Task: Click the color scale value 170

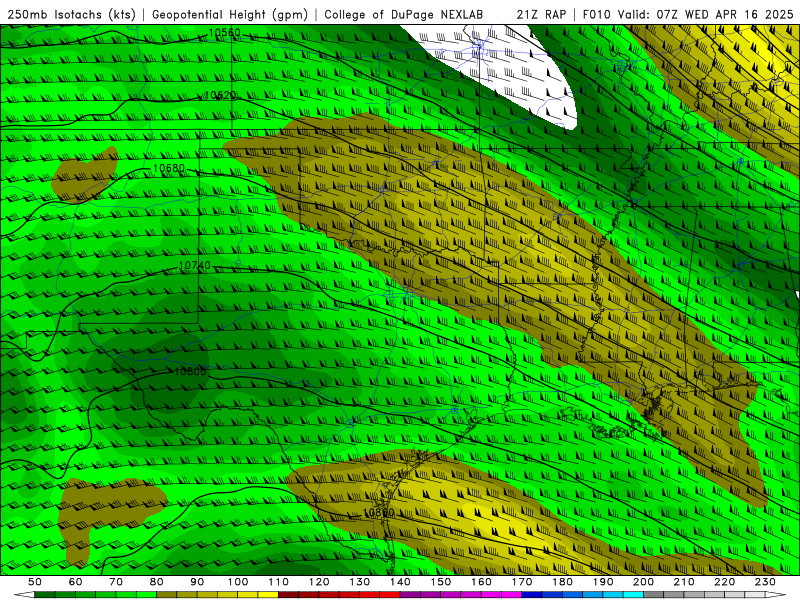Action: click(x=522, y=582)
